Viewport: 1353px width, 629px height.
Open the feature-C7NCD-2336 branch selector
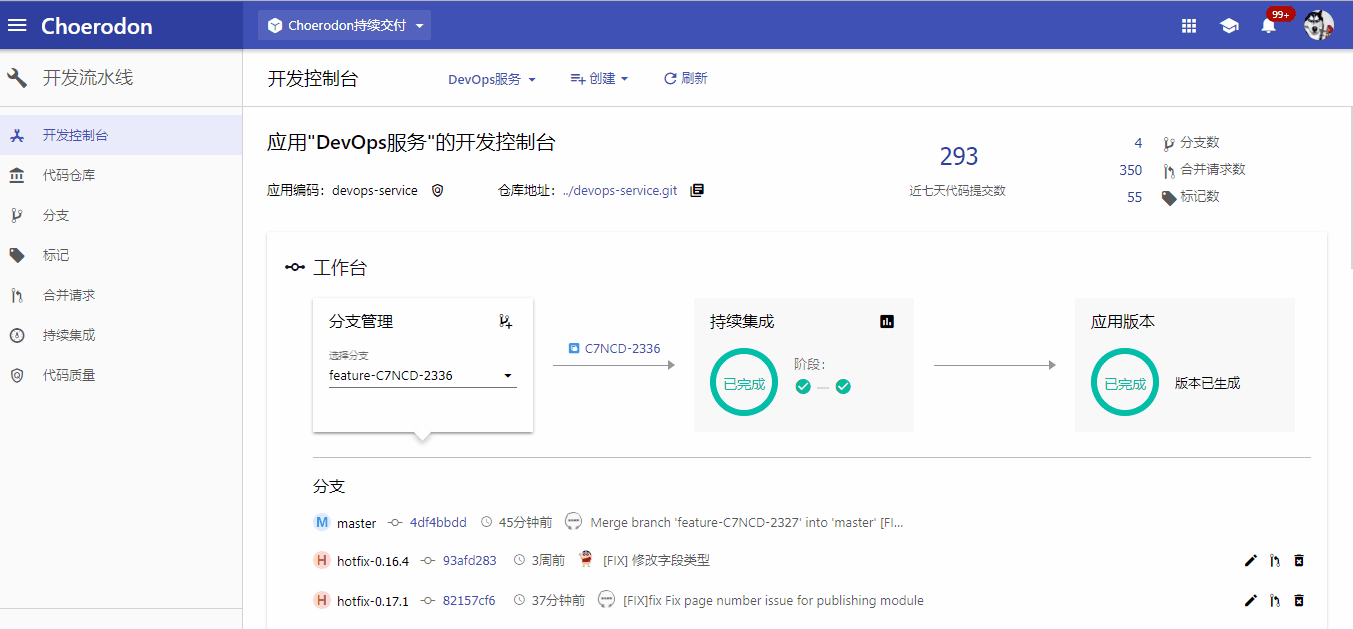(423, 376)
